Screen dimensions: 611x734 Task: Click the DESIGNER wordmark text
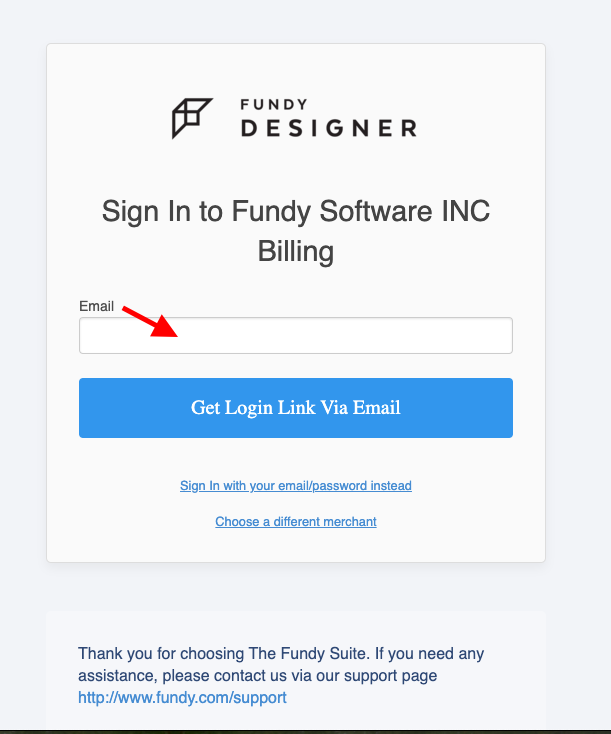[x=329, y=128]
